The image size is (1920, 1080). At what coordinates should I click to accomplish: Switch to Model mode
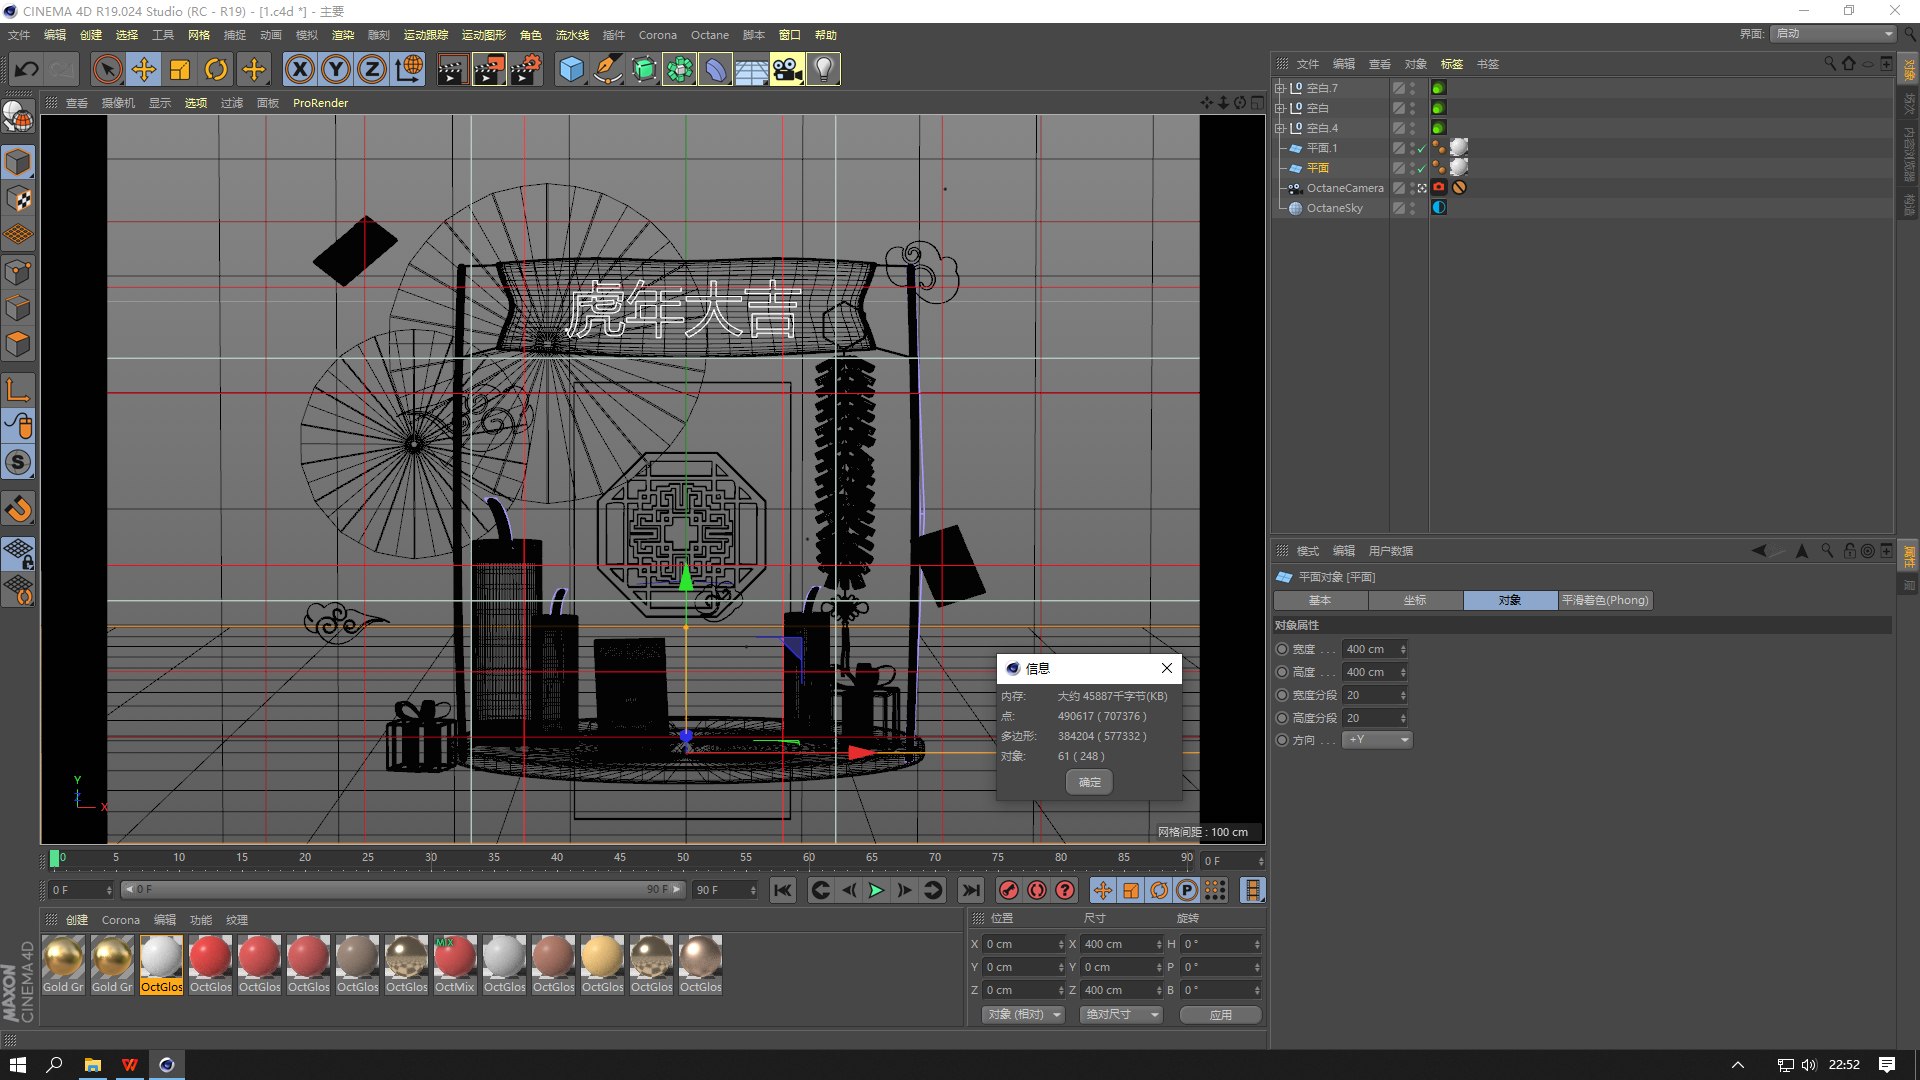(x=18, y=162)
